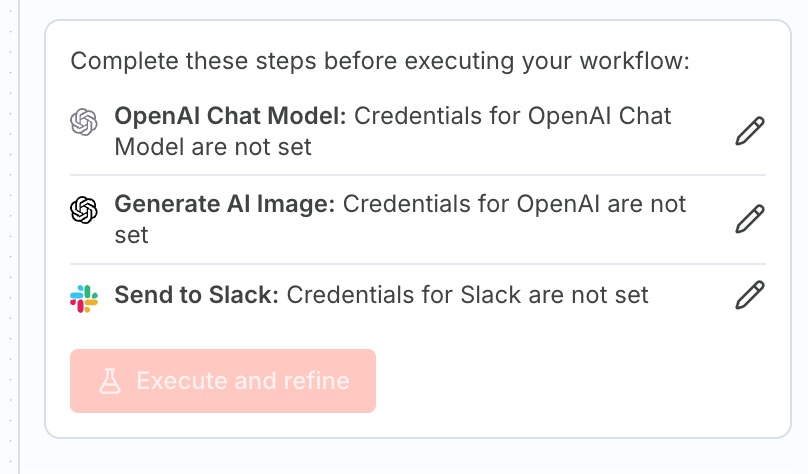This screenshot has height=474, width=808.
Task: Click 'Credentials for OpenAI are not set' message
Action: tap(515, 204)
